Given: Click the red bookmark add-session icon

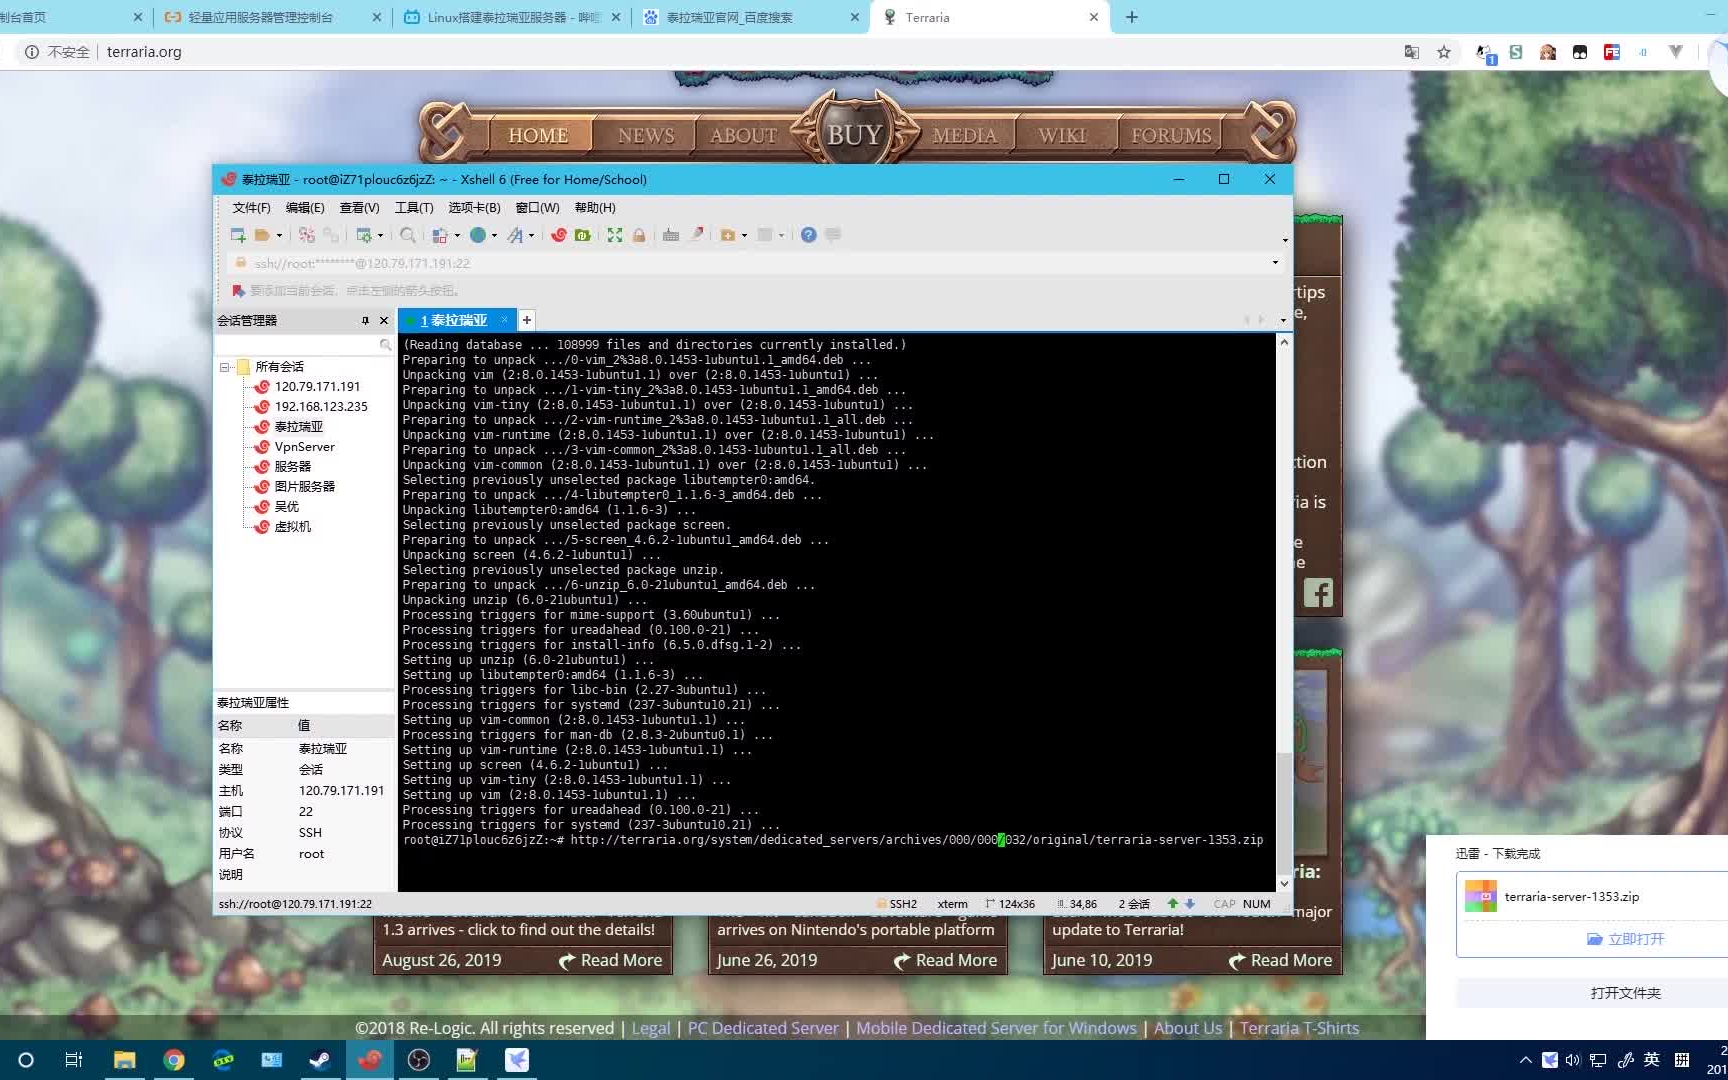Looking at the screenshot, I should [x=238, y=290].
